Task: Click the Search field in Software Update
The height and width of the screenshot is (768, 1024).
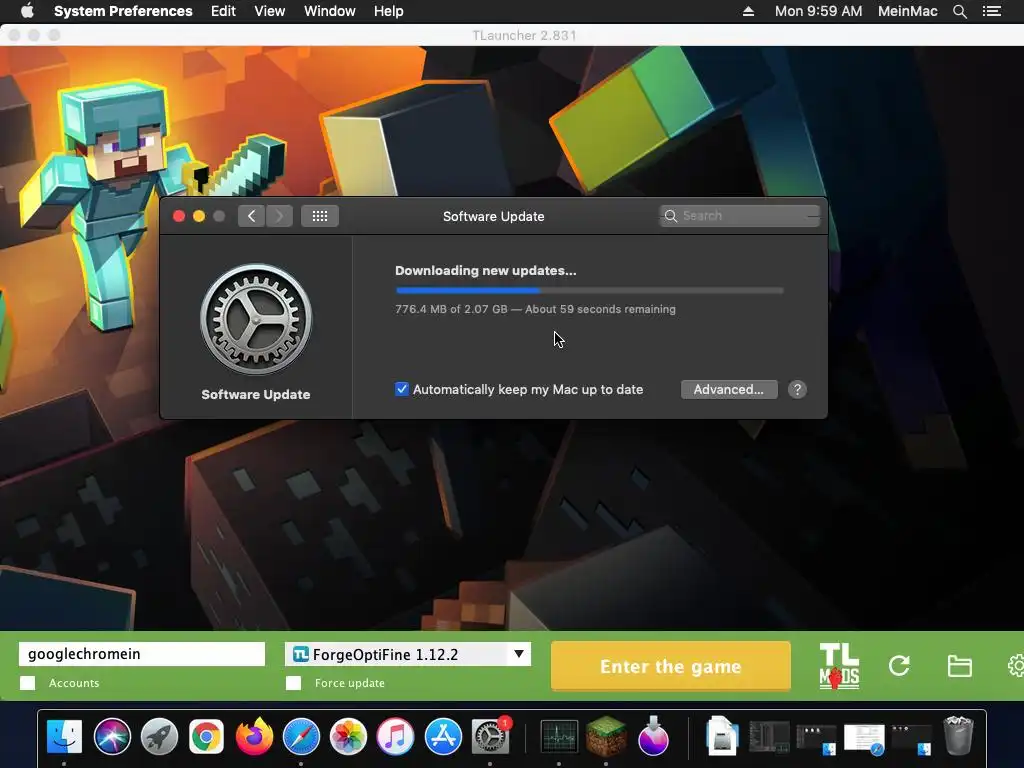Action: (x=739, y=216)
